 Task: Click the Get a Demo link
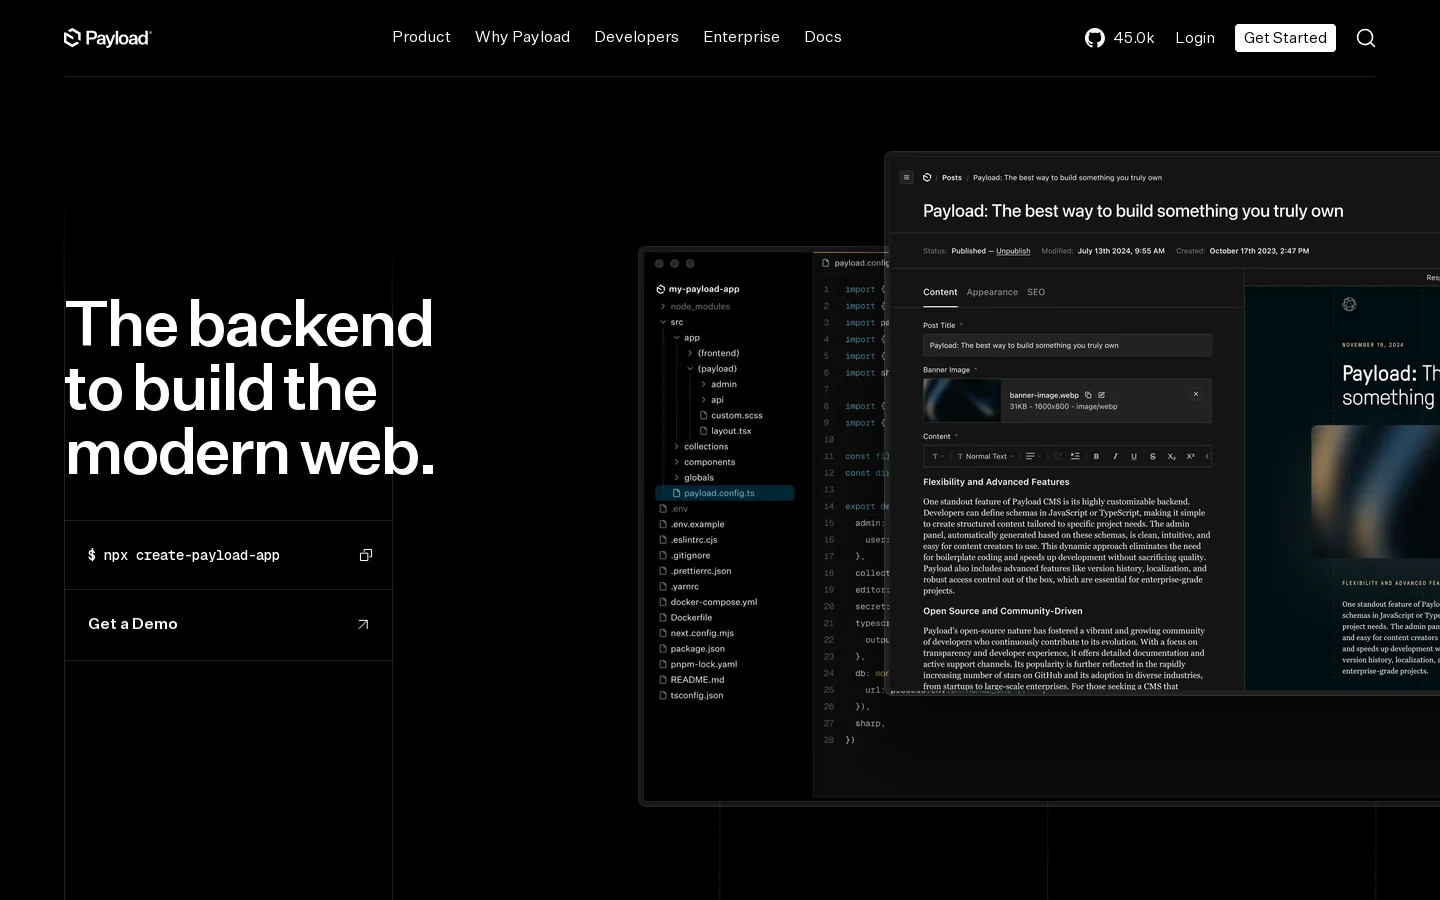(228, 624)
